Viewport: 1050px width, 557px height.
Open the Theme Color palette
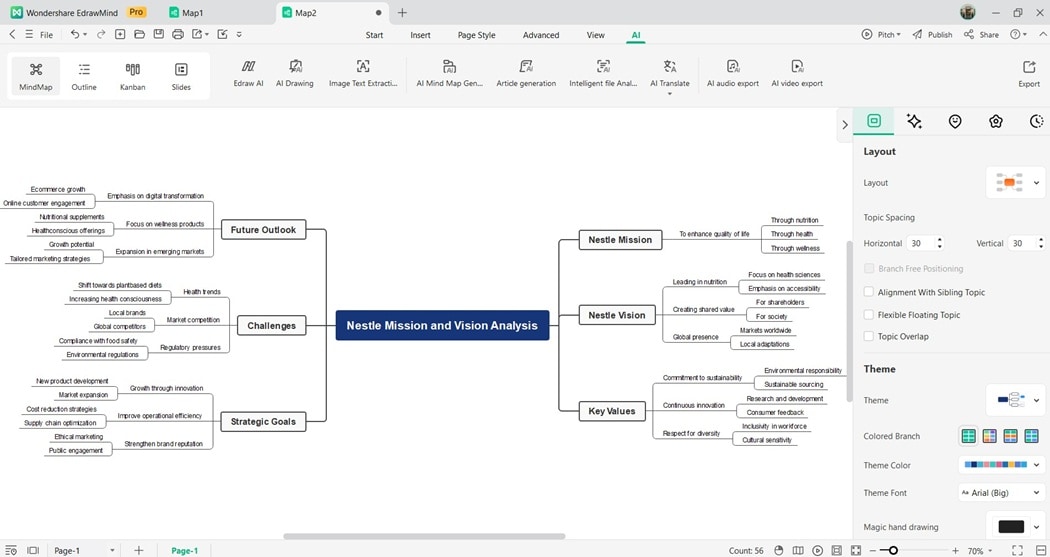click(1001, 465)
